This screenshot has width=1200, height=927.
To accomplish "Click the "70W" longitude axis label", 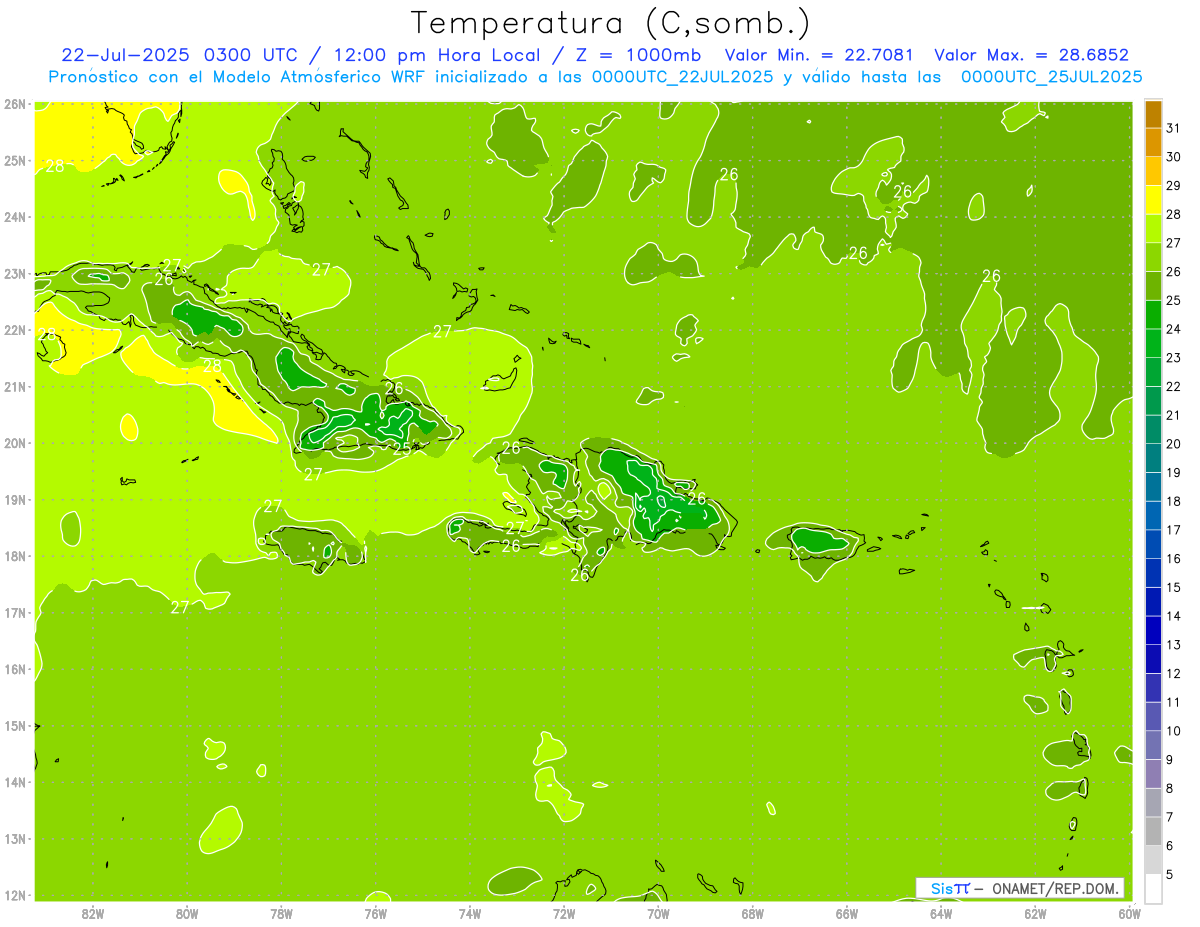I will coord(658,913).
